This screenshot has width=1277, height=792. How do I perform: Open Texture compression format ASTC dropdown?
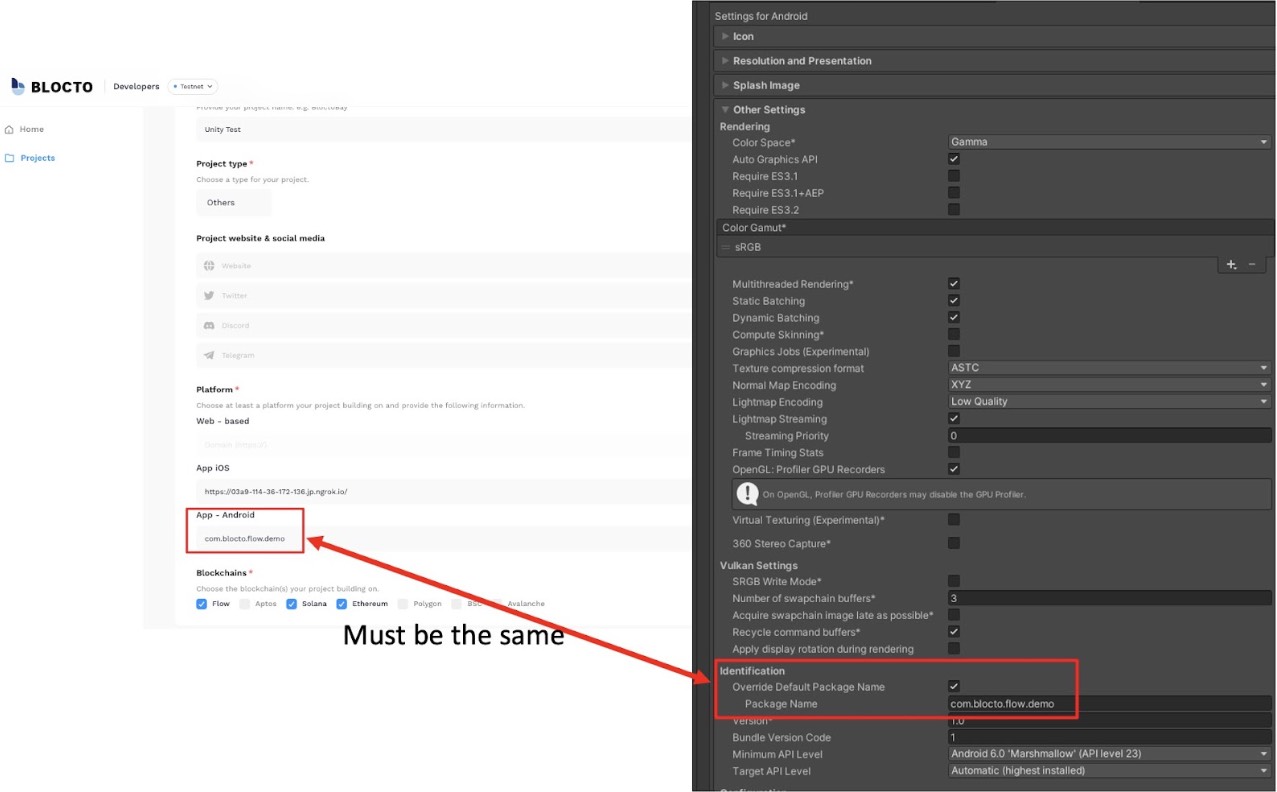(1108, 368)
